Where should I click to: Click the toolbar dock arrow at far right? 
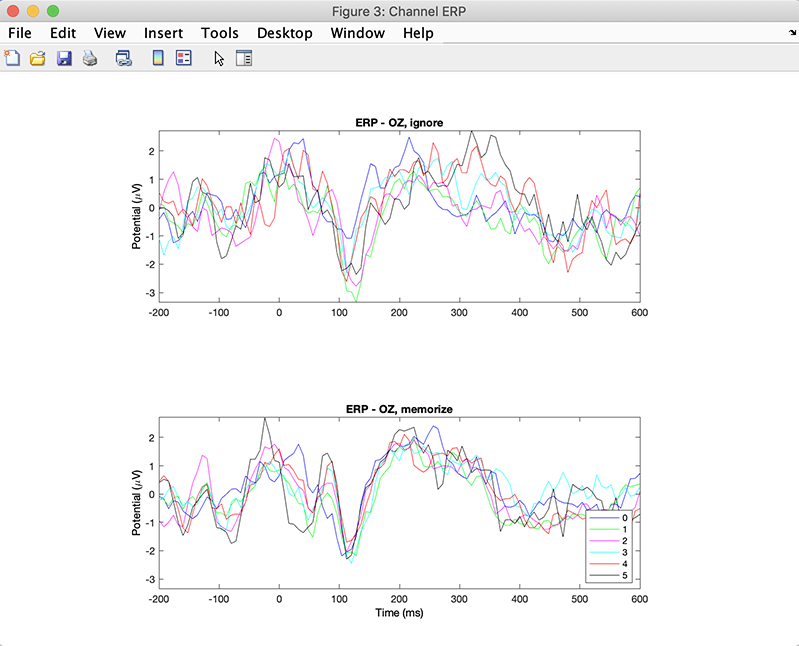[x=791, y=33]
